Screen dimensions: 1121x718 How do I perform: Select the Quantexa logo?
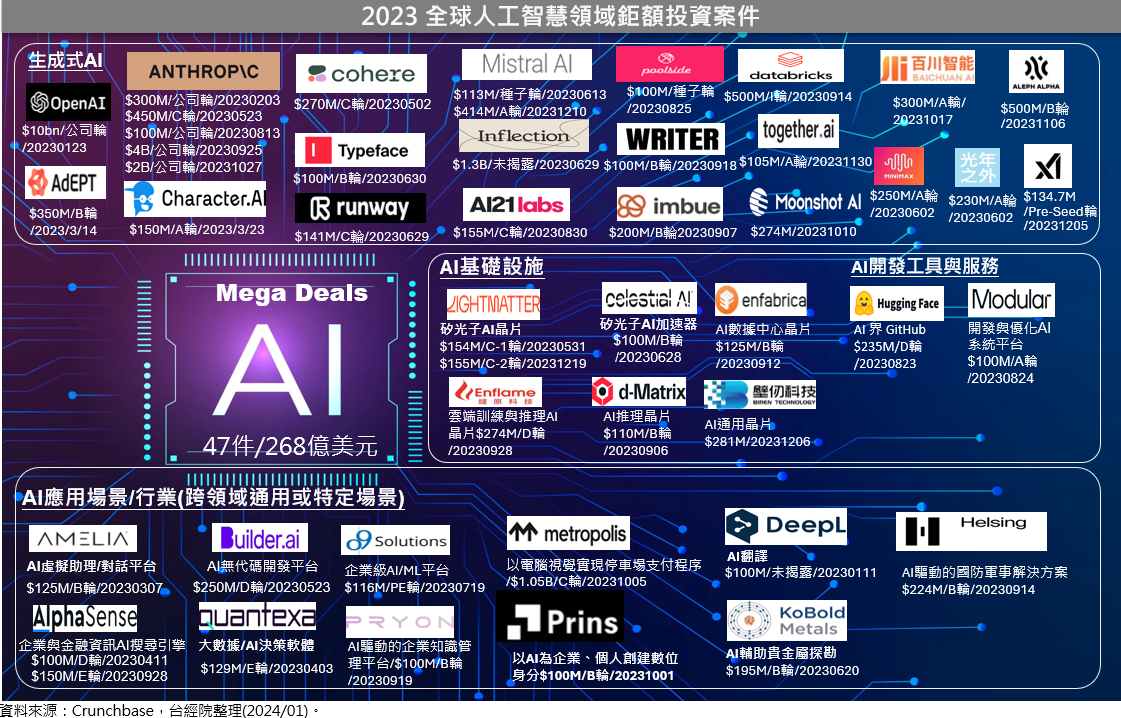257,616
